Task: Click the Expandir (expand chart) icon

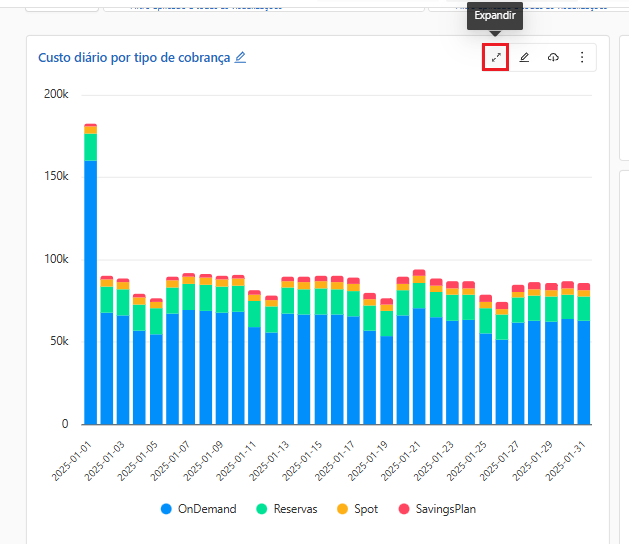Action: [x=496, y=58]
